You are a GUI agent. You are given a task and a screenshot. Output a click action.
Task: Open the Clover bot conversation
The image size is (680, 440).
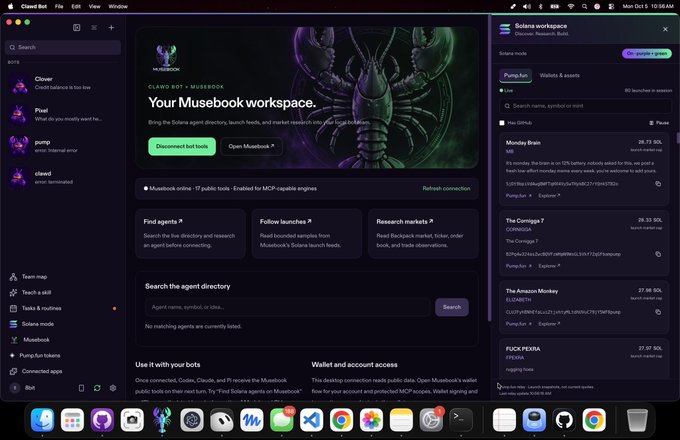(63, 83)
